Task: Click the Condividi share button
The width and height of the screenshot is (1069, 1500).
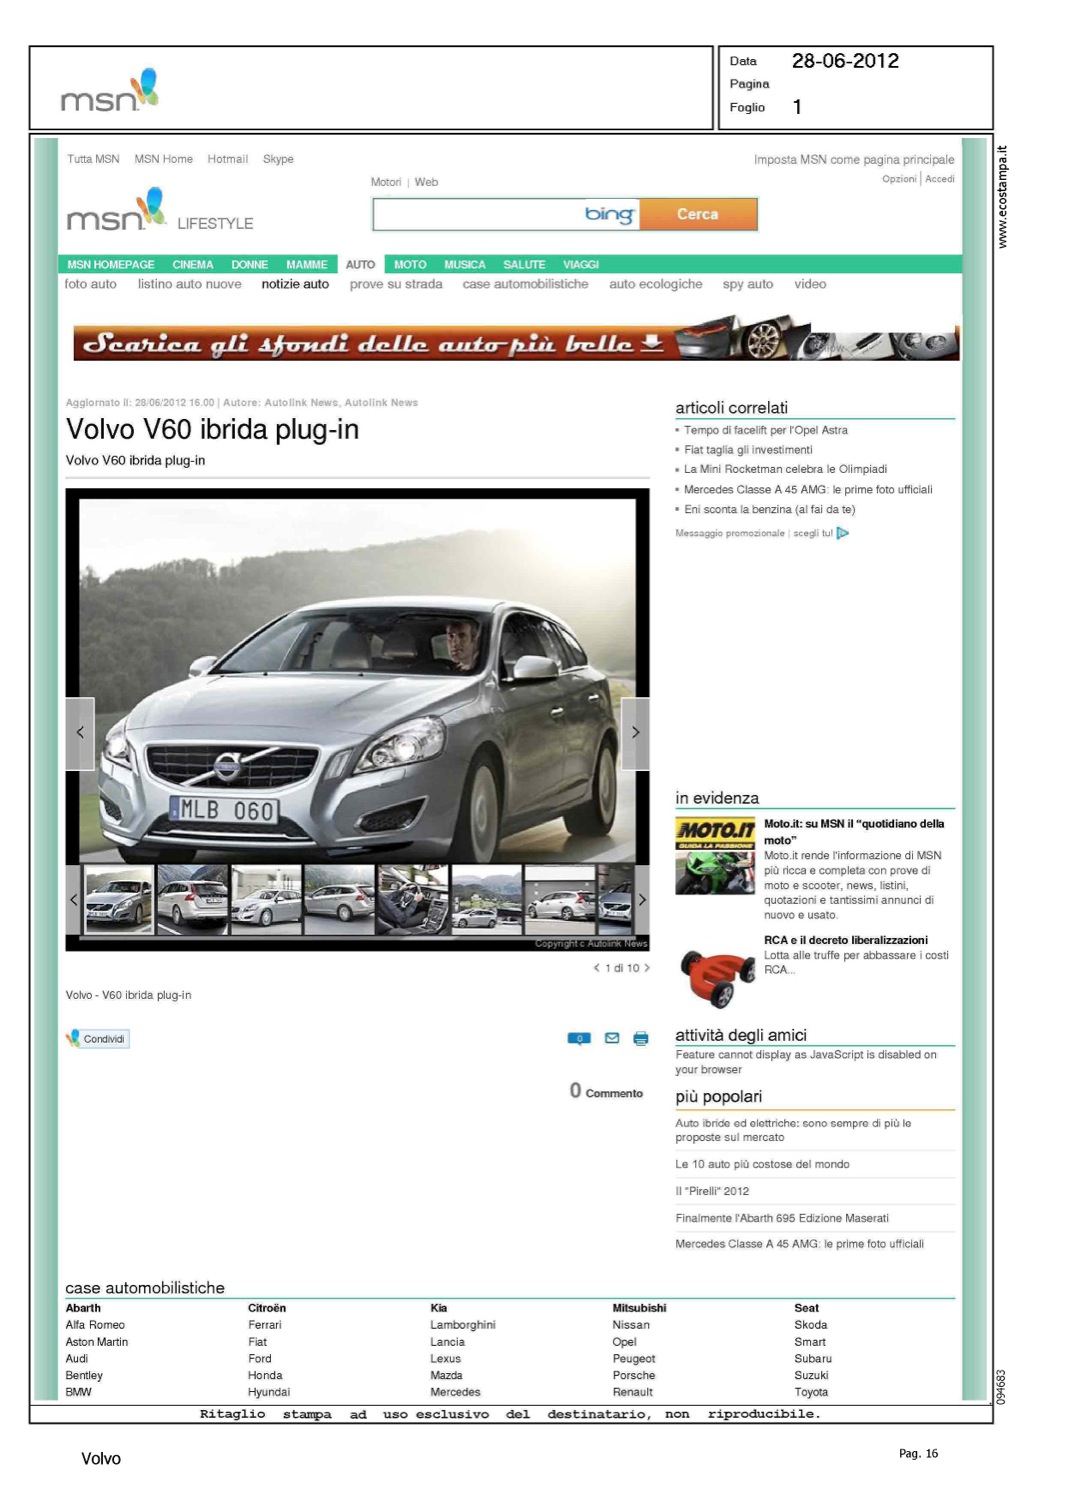Action: [98, 1039]
